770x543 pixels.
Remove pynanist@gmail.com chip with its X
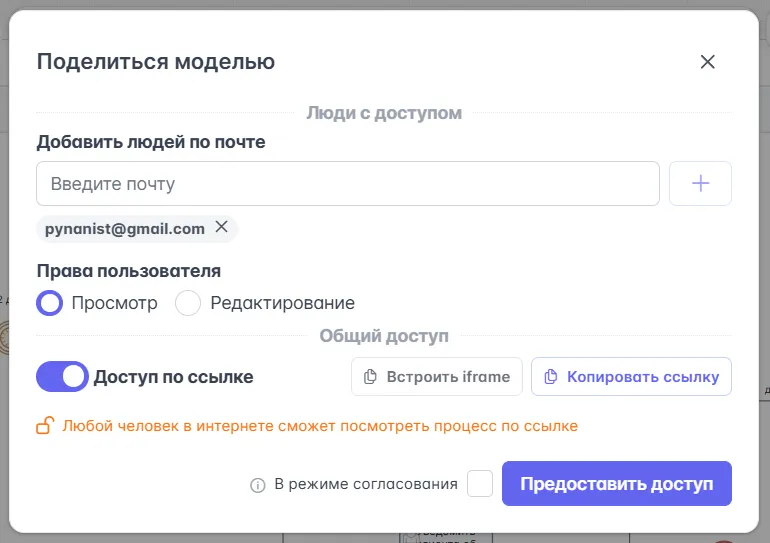click(x=222, y=228)
